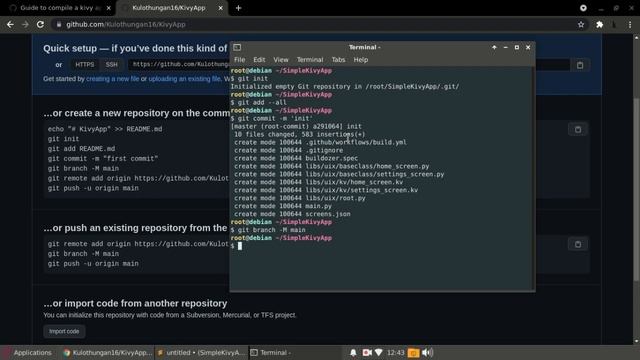This screenshot has height=360, width=640.
Task: Click the lock icon in address bar
Action: pyautogui.click(x=59, y=24)
